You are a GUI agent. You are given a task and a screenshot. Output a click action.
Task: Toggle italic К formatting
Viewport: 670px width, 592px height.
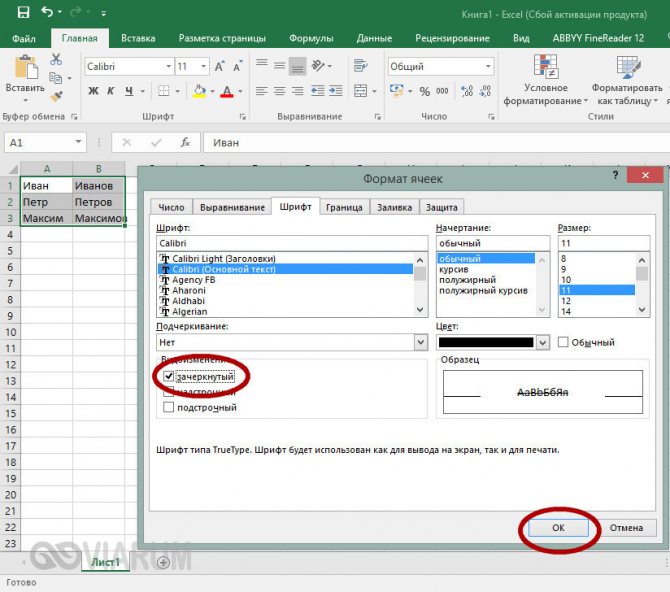click(111, 91)
